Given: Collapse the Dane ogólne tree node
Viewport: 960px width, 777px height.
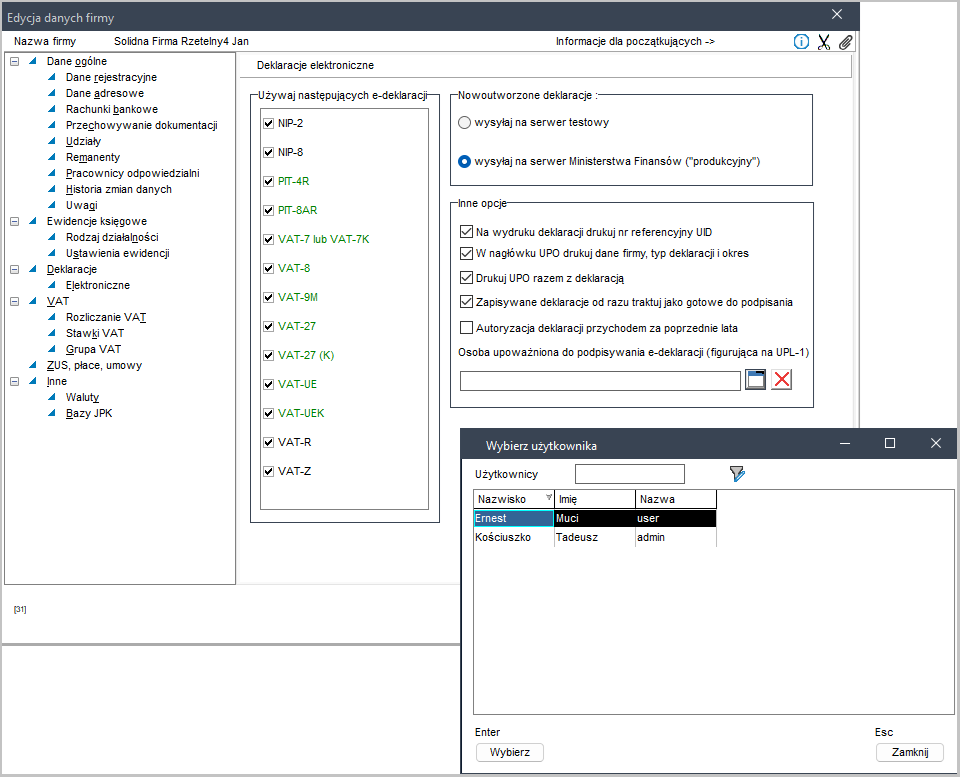Looking at the screenshot, I should click(x=15, y=61).
